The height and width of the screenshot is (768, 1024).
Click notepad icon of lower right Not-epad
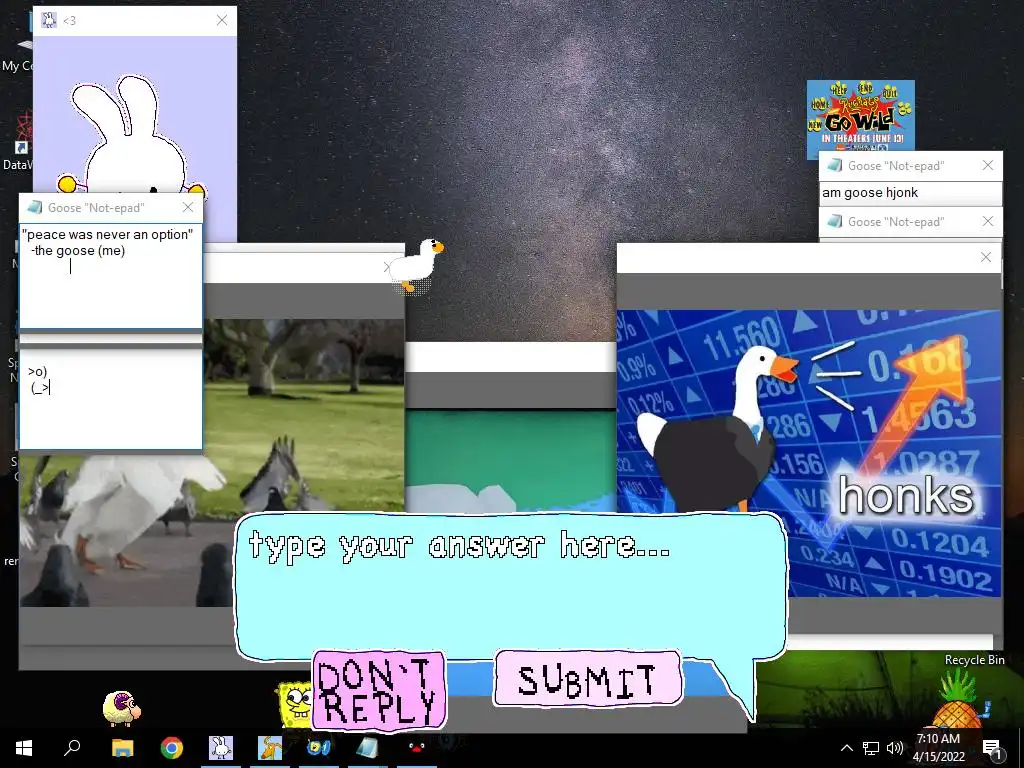click(x=835, y=221)
